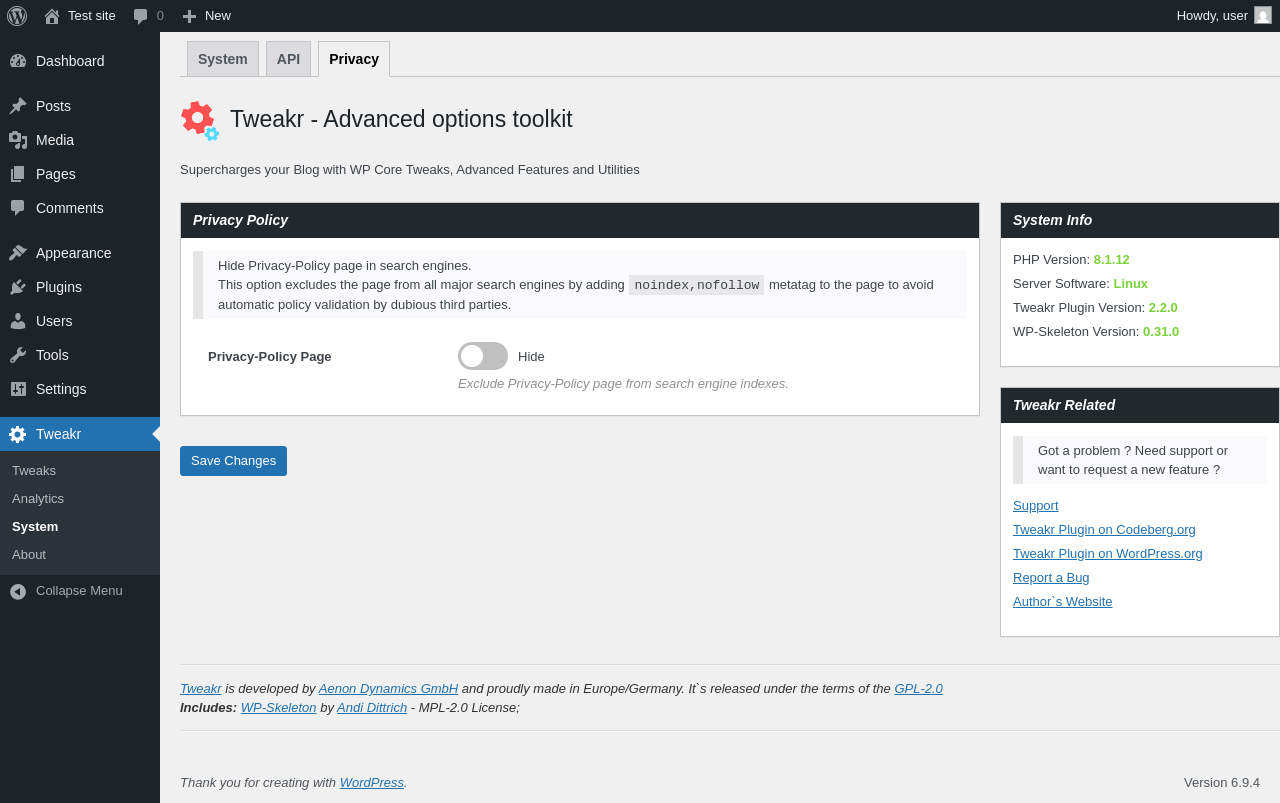Click the Media label in sidebar
The width and height of the screenshot is (1280, 803).
(55, 140)
